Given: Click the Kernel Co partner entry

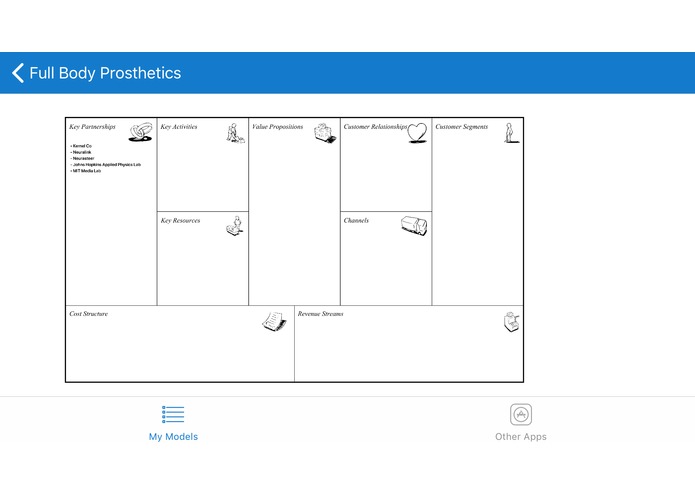Looking at the screenshot, I should [81, 146].
